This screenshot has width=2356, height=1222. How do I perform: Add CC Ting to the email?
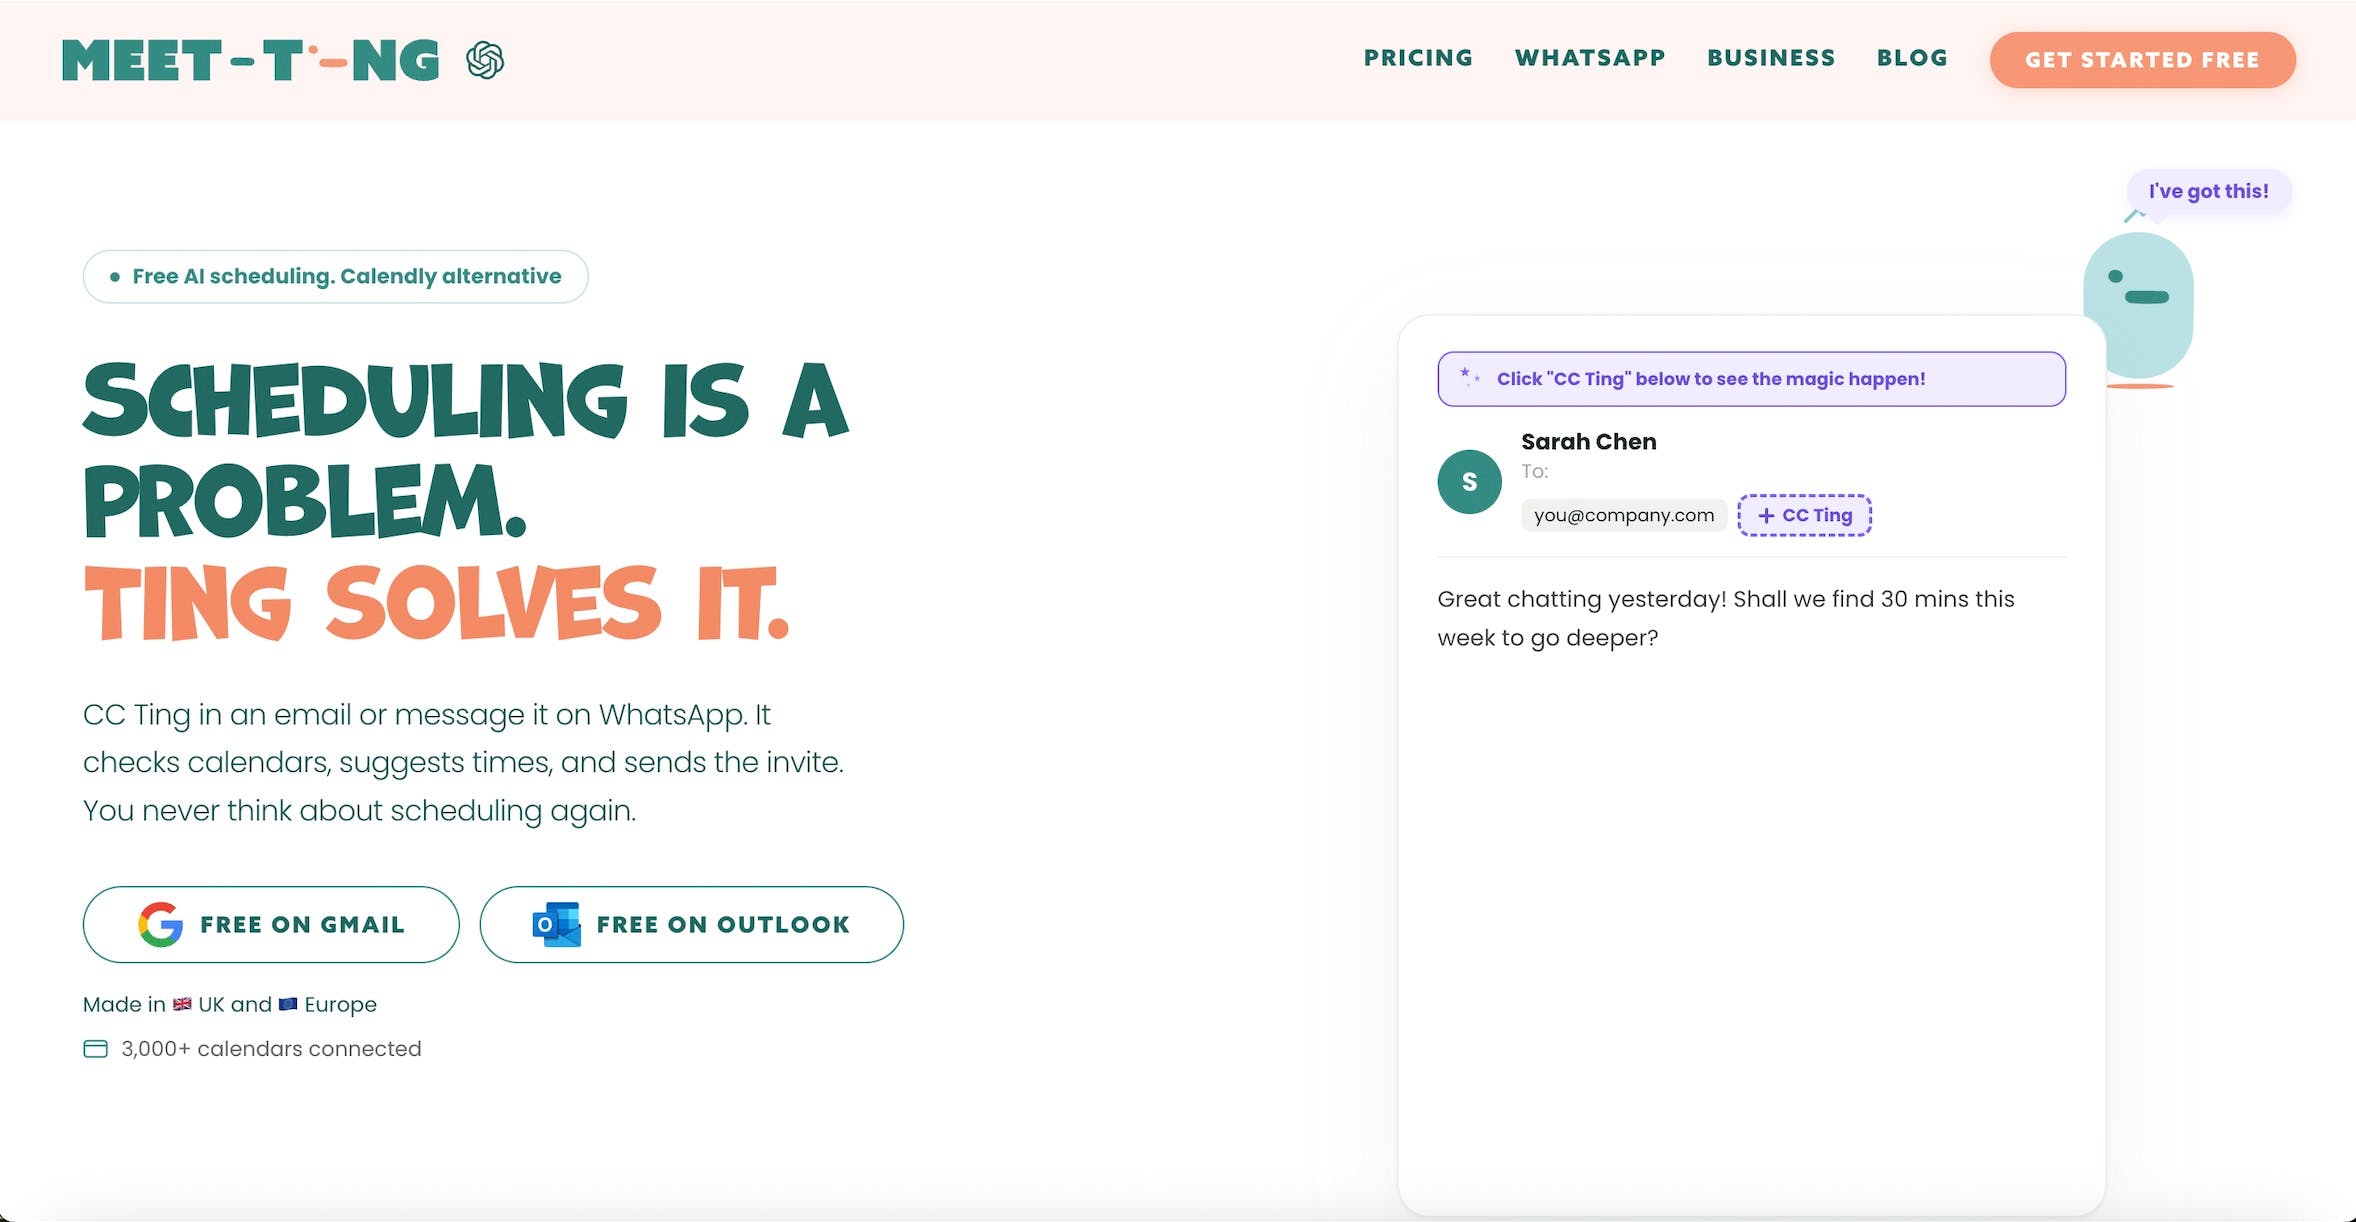coord(1804,515)
